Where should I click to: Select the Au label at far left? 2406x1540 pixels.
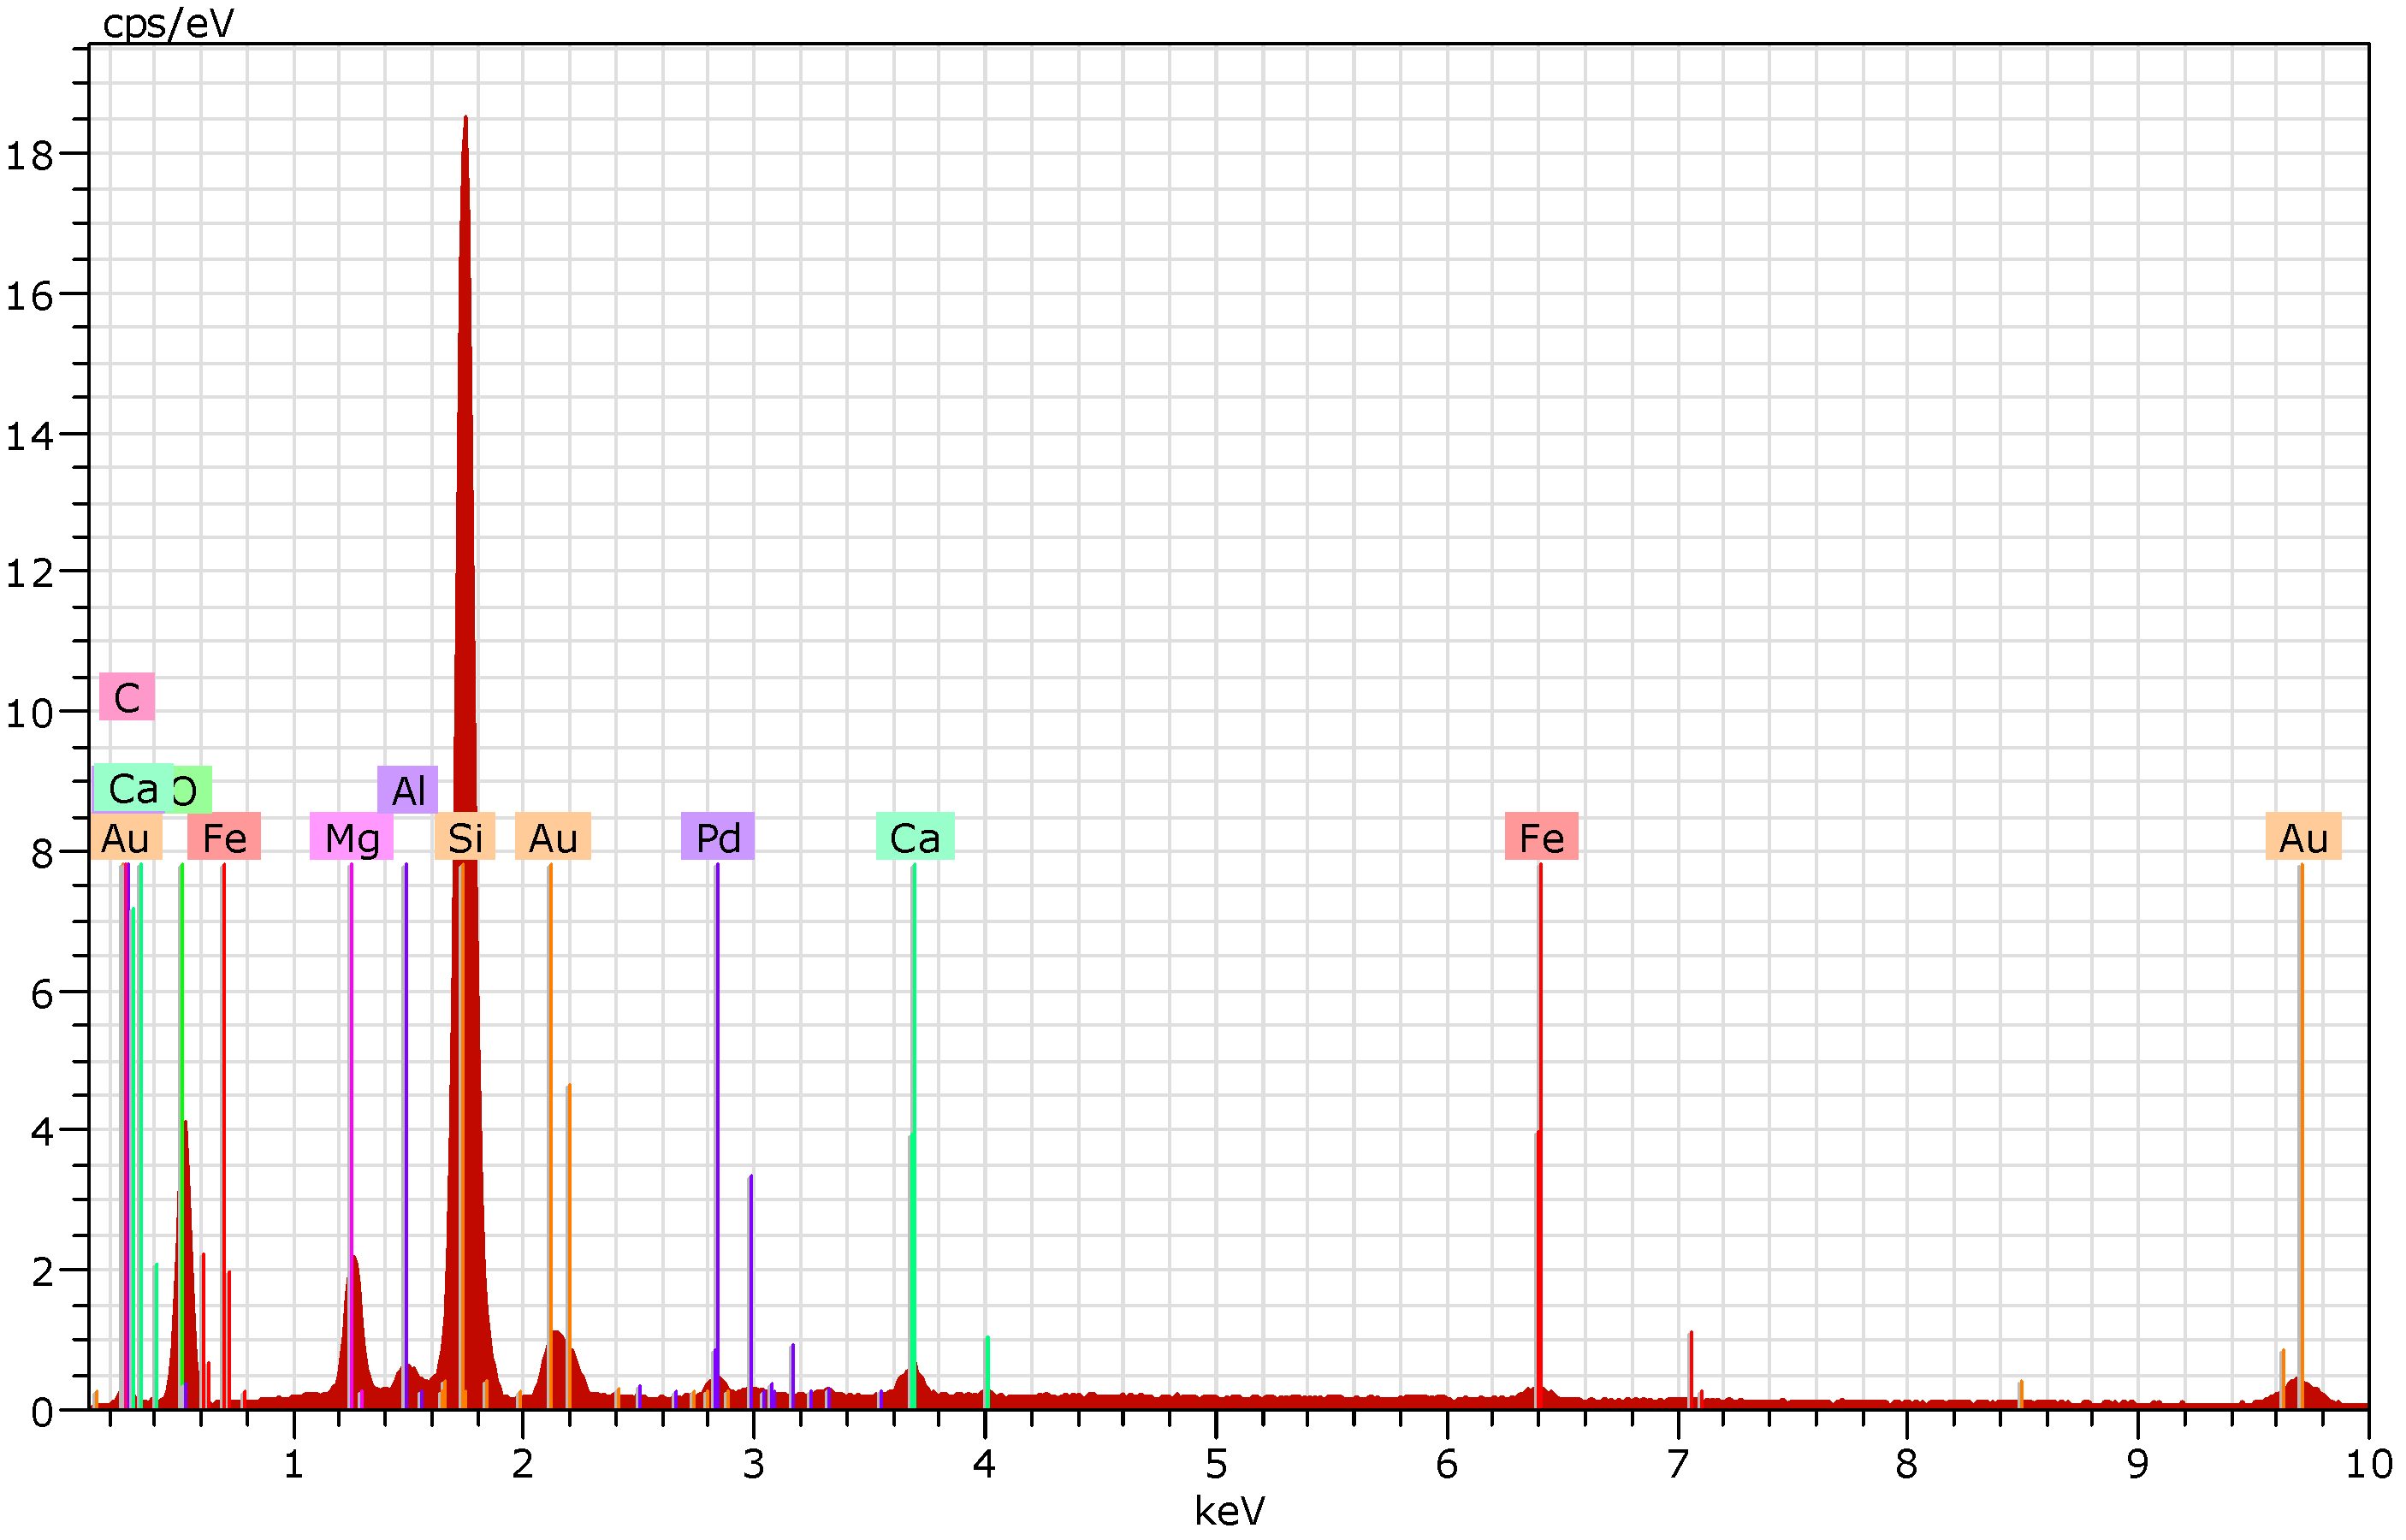[x=125, y=837]
